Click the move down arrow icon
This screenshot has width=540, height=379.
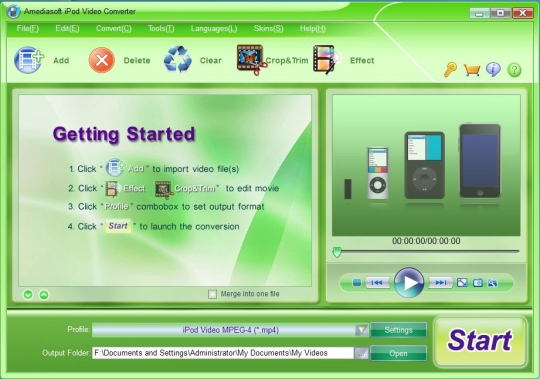click(x=28, y=295)
